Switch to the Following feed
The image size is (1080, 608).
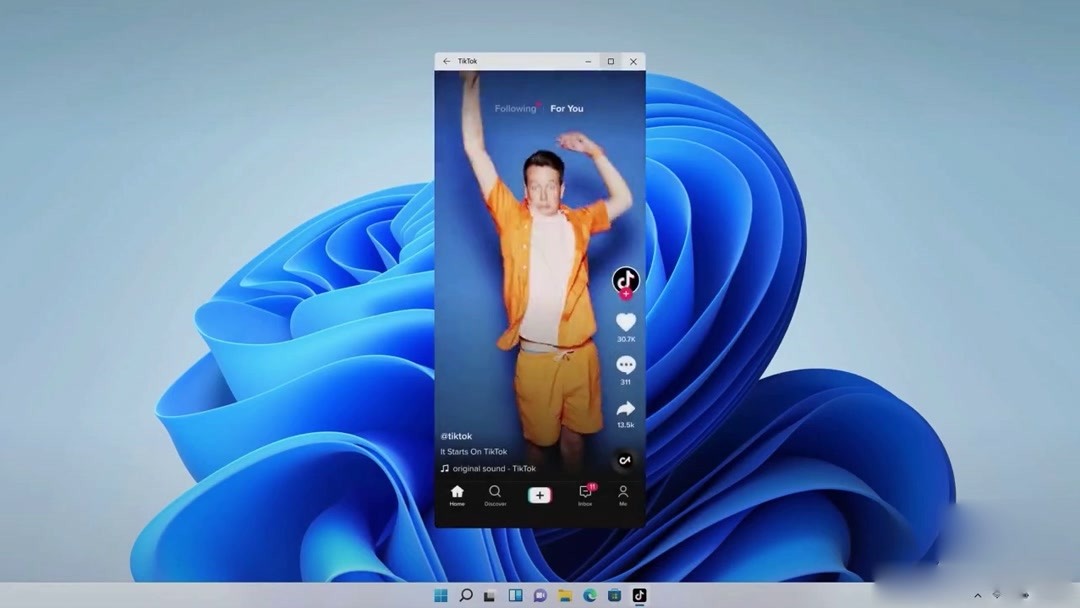point(515,108)
